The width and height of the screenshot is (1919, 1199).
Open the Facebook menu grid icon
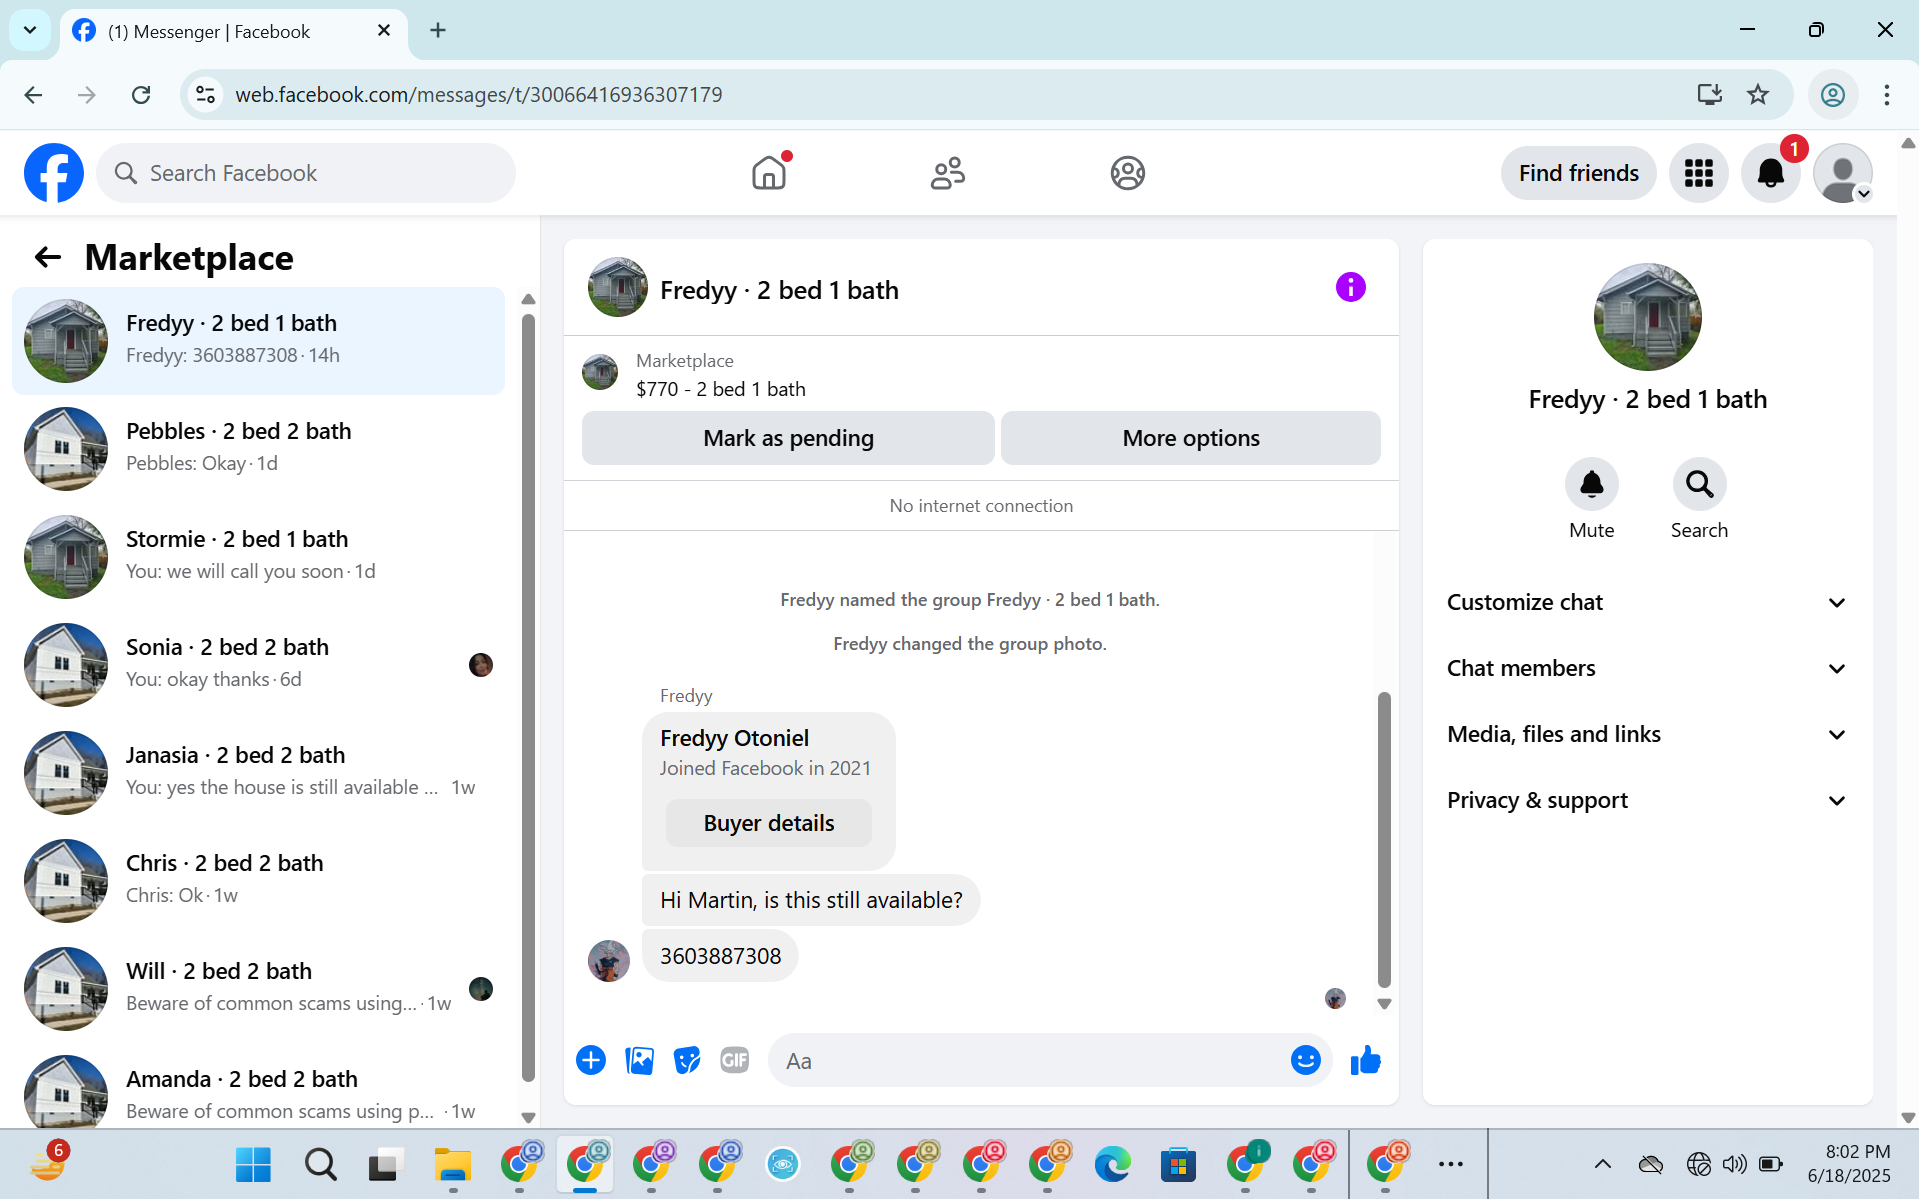tap(1698, 173)
